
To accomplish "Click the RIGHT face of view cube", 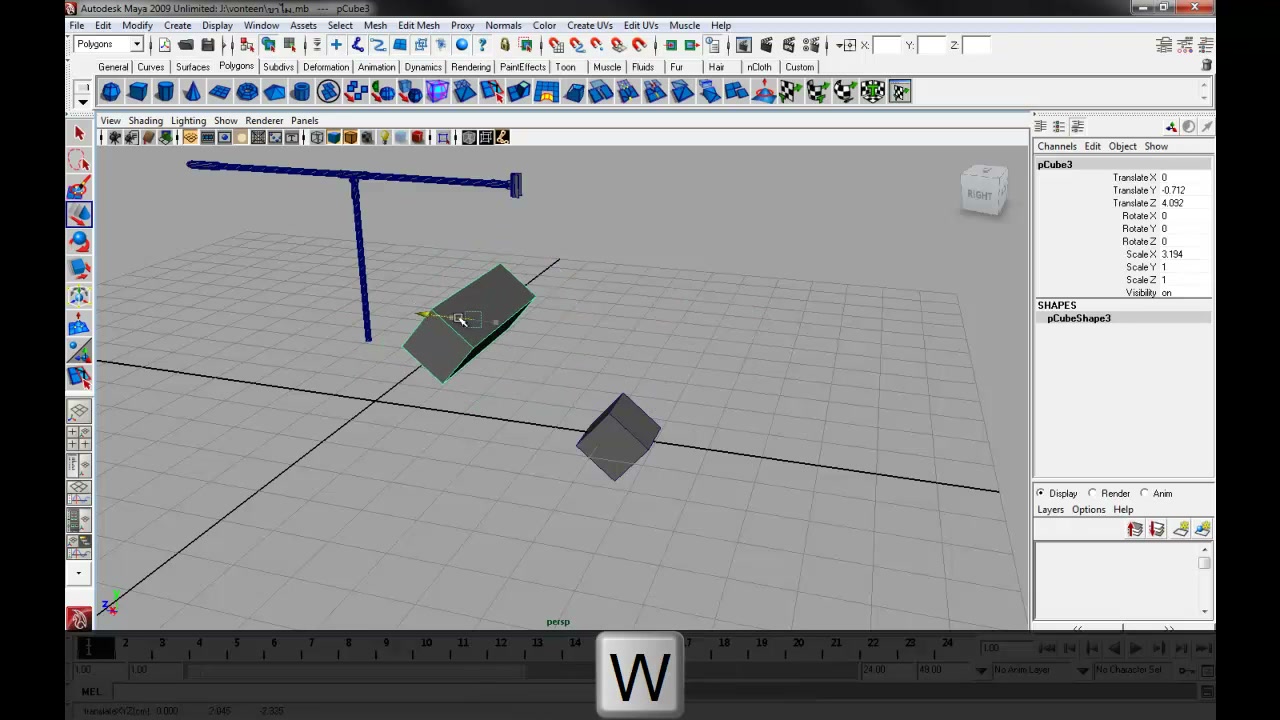I will pos(980,195).
